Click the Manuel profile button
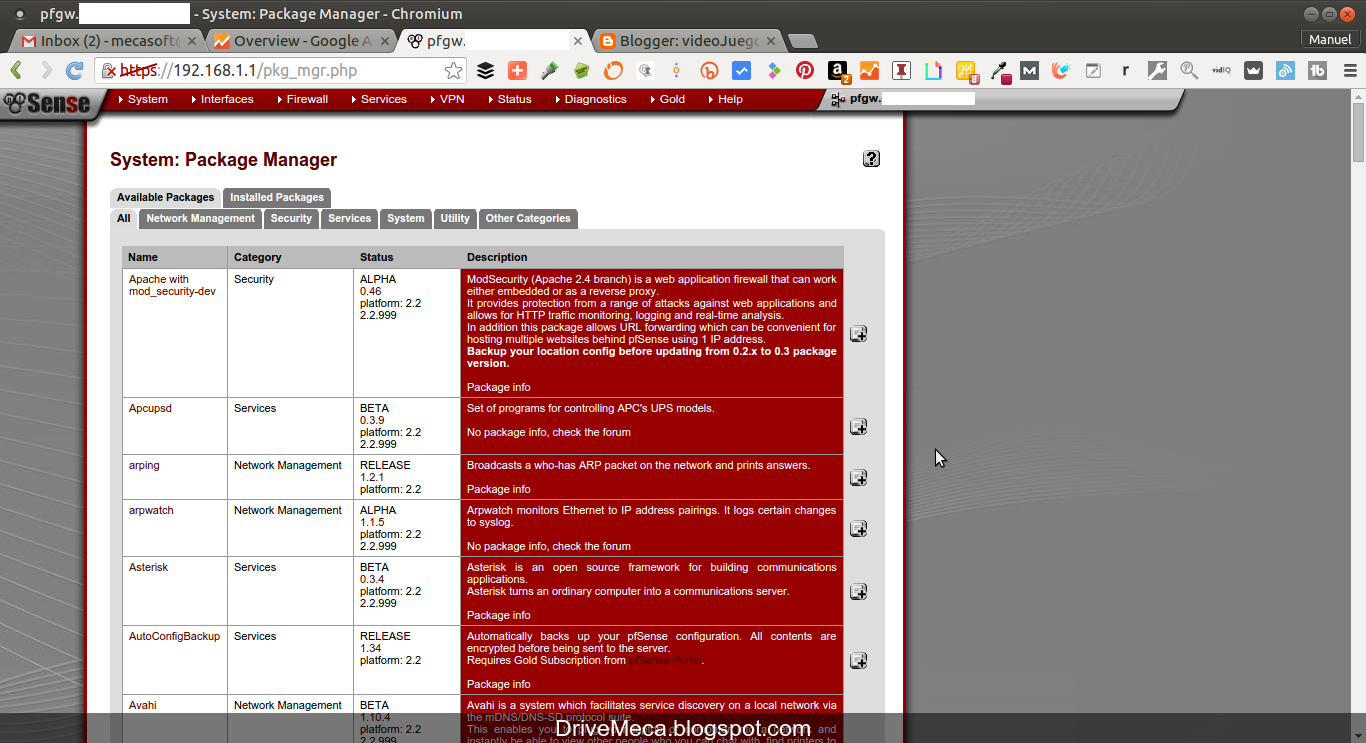The width and height of the screenshot is (1366, 743). point(1330,39)
